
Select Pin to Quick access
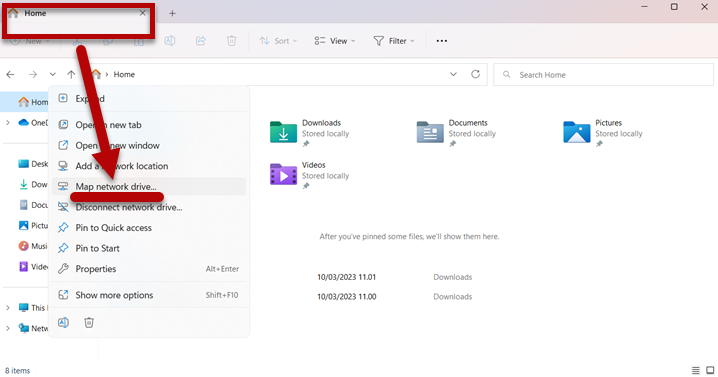coord(149,228)
